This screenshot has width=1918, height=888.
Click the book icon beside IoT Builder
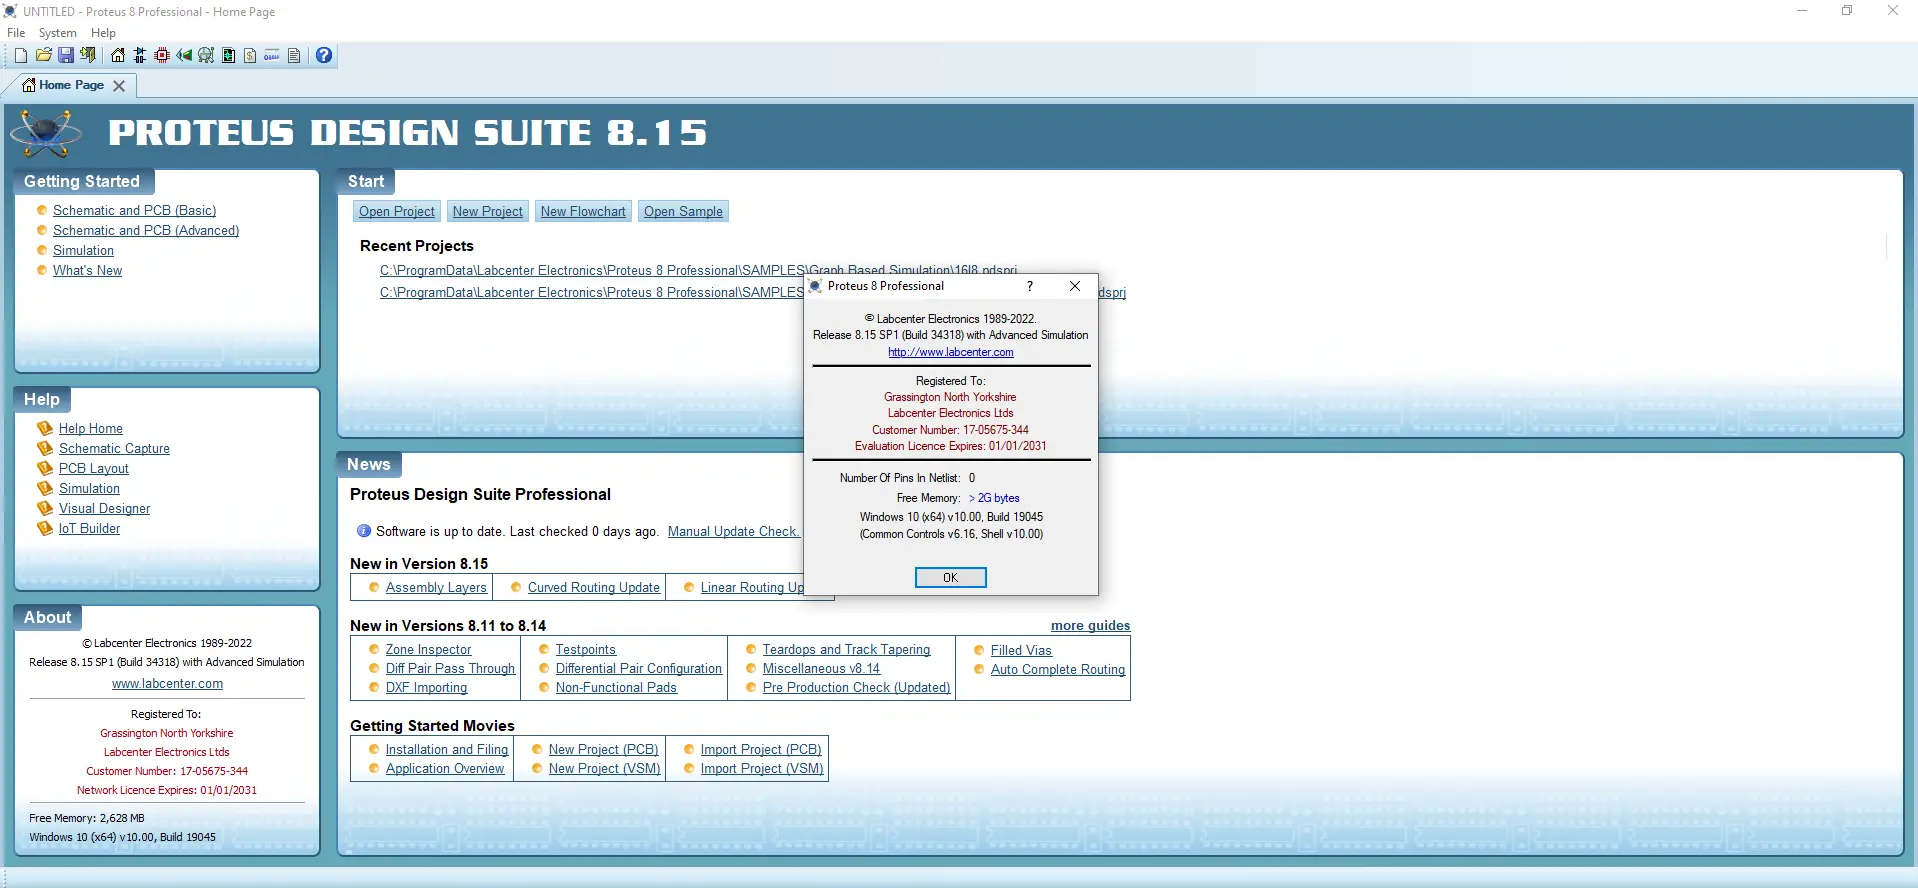click(x=45, y=528)
